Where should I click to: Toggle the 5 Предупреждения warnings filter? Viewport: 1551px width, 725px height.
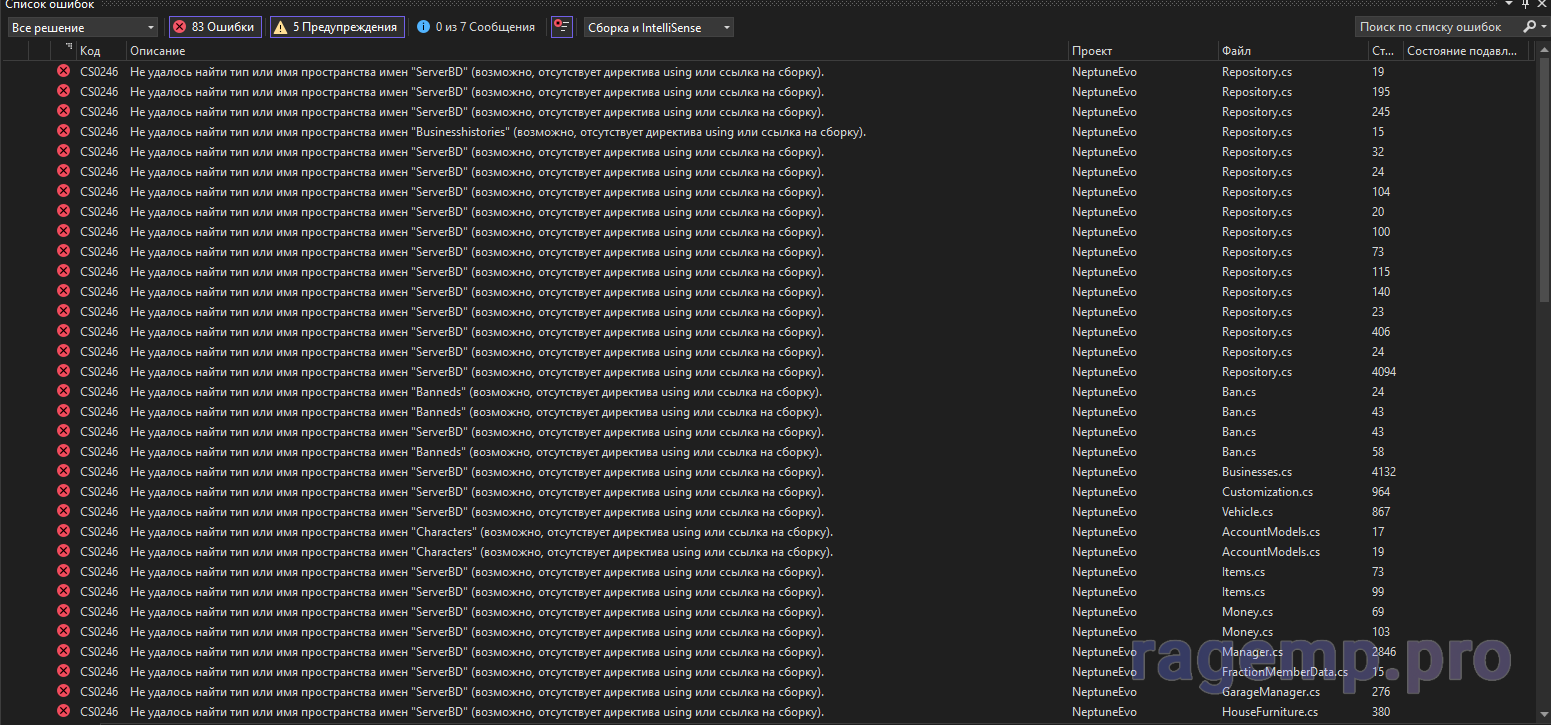tap(337, 27)
